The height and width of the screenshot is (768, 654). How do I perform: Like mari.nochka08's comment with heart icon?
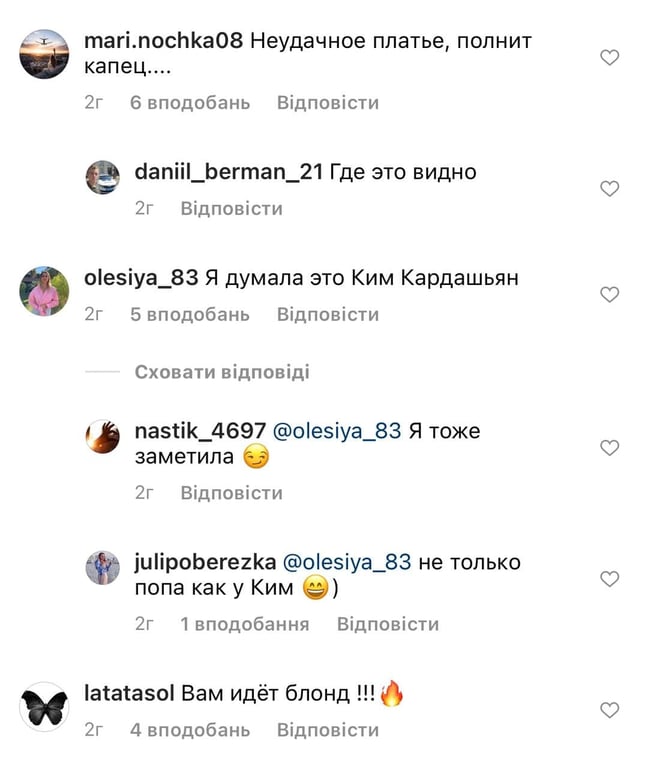609,58
